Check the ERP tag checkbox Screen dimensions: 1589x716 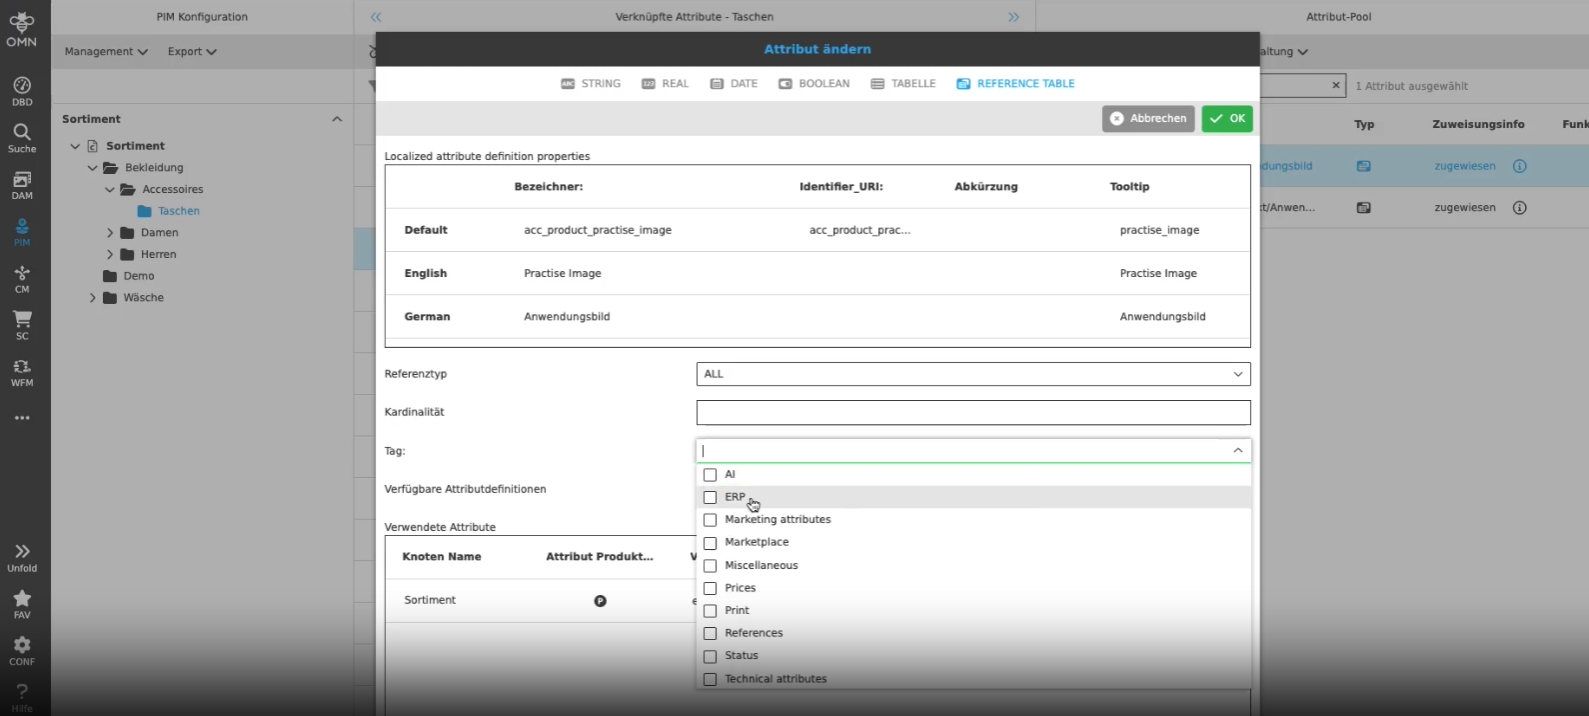[x=710, y=497]
